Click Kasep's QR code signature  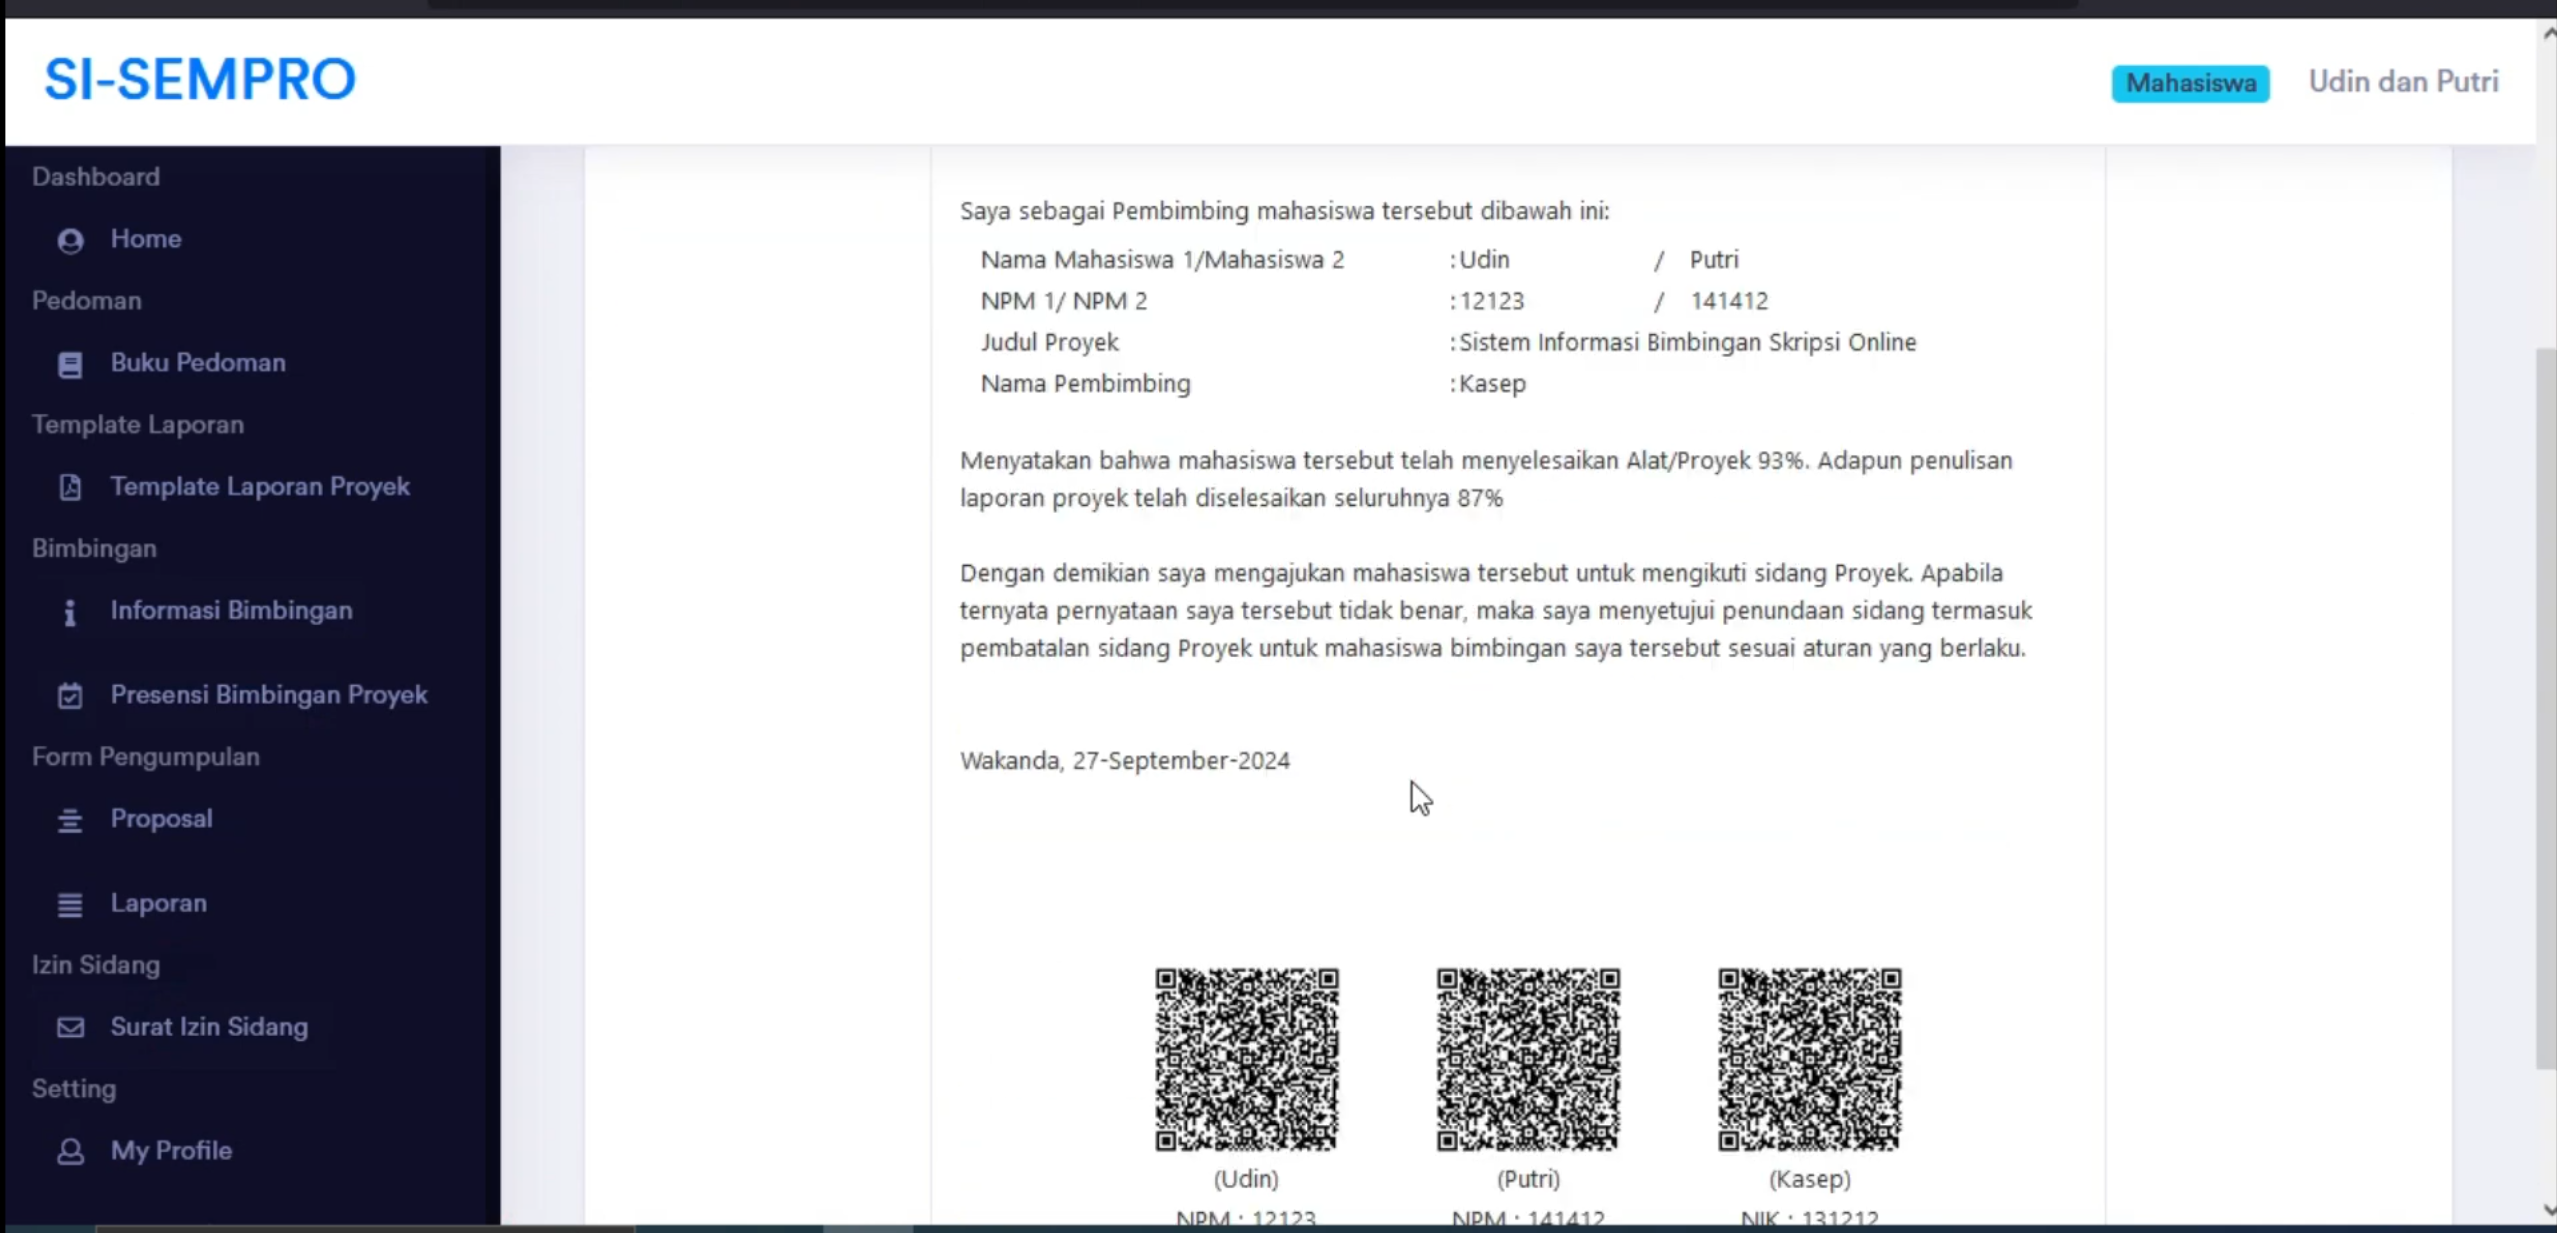1809,1059
